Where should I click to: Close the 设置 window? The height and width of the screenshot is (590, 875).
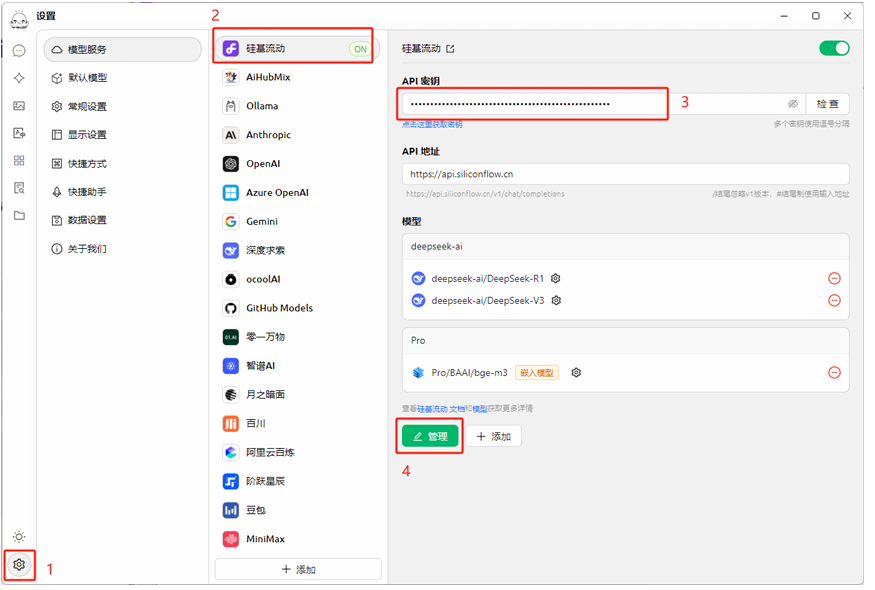[x=847, y=16]
